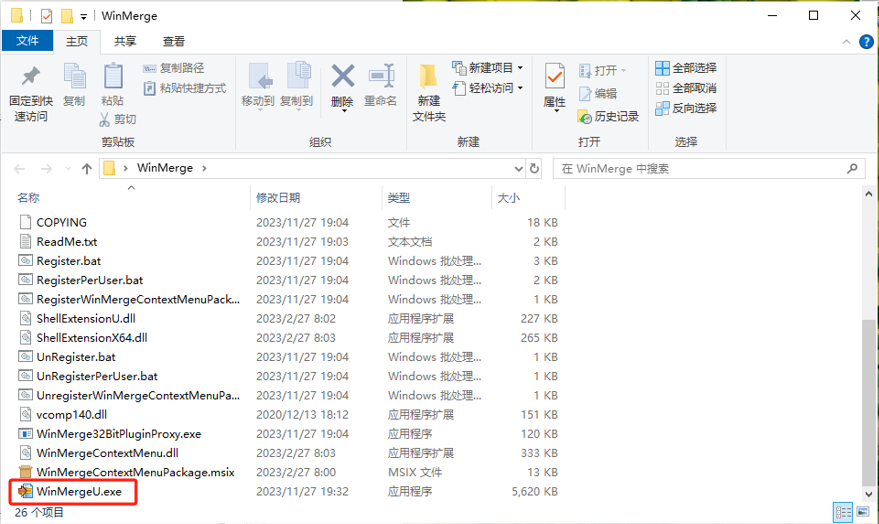Click the Back navigation arrow
Image resolution: width=879 pixels, height=524 pixels.
click(20, 169)
